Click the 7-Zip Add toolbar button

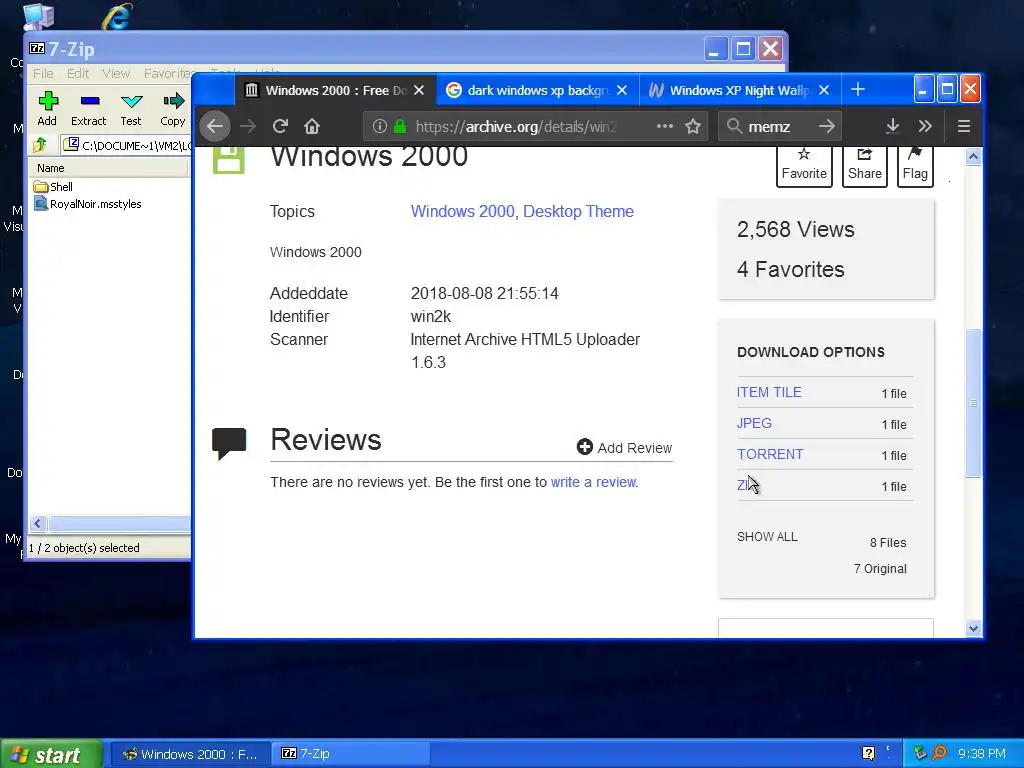coord(47,108)
